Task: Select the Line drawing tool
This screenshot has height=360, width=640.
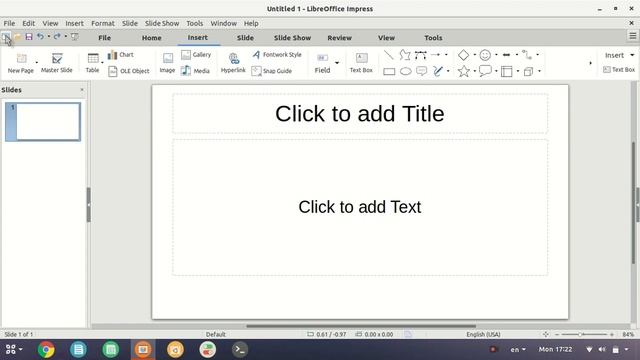Action: (x=389, y=55)
